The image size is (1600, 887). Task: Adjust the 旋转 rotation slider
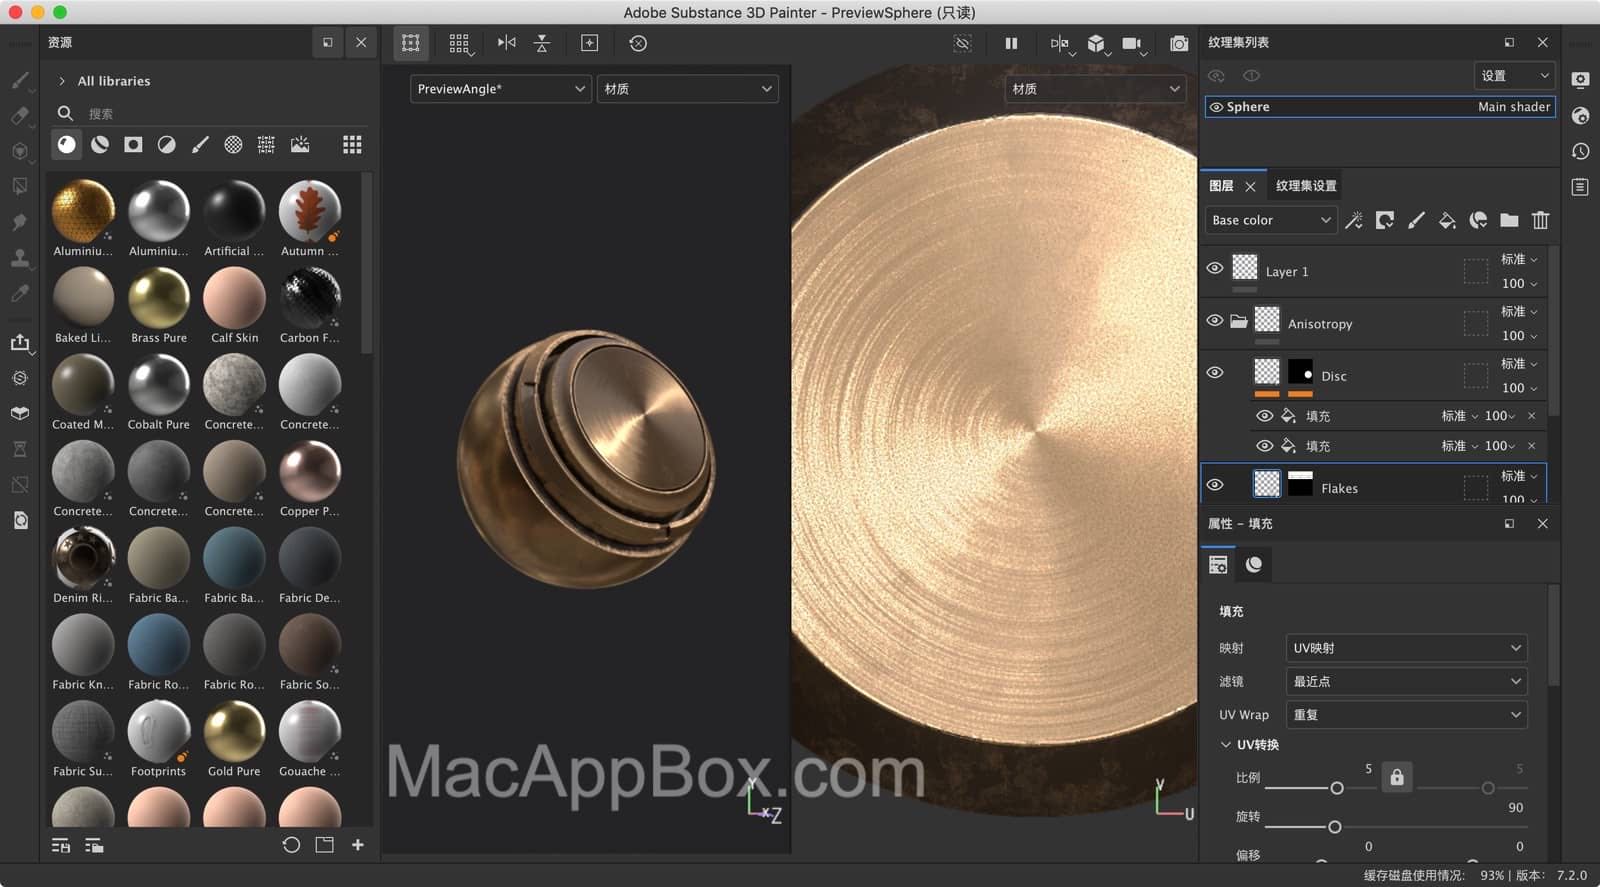coord(1334,827)
